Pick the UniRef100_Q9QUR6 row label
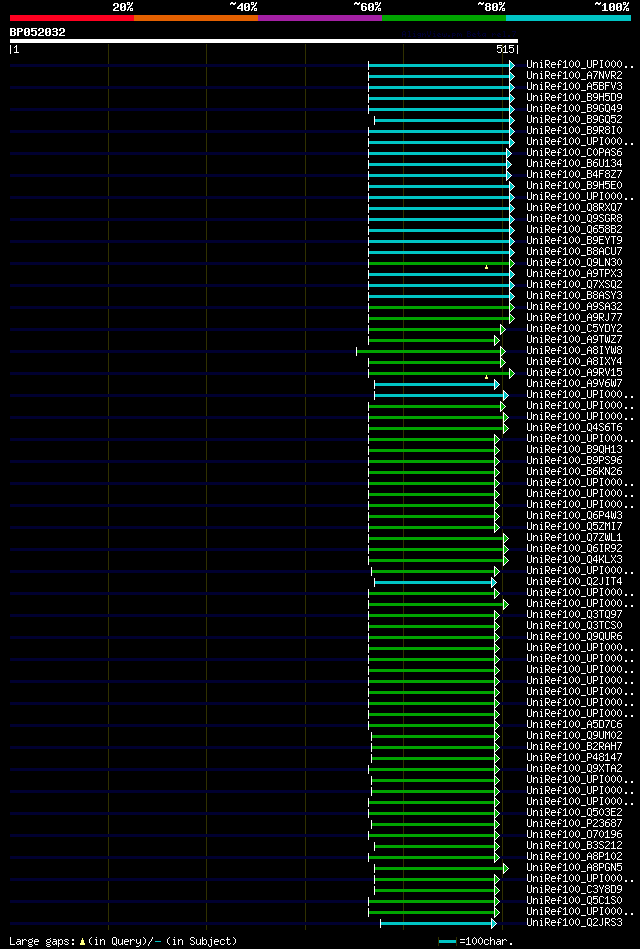Screen dimensions: 640x949 574,637
